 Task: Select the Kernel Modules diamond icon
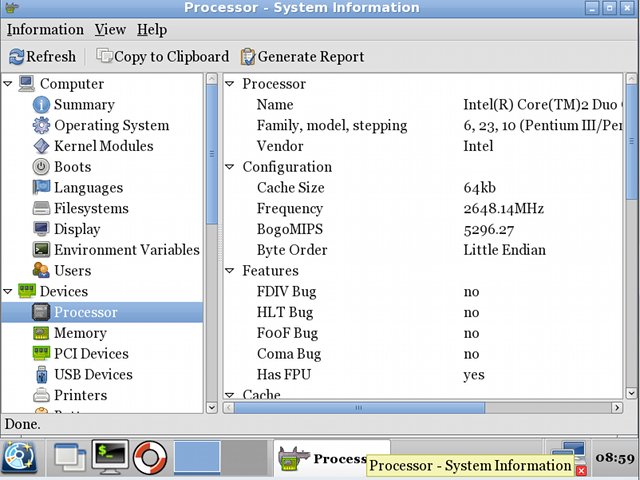41,146
